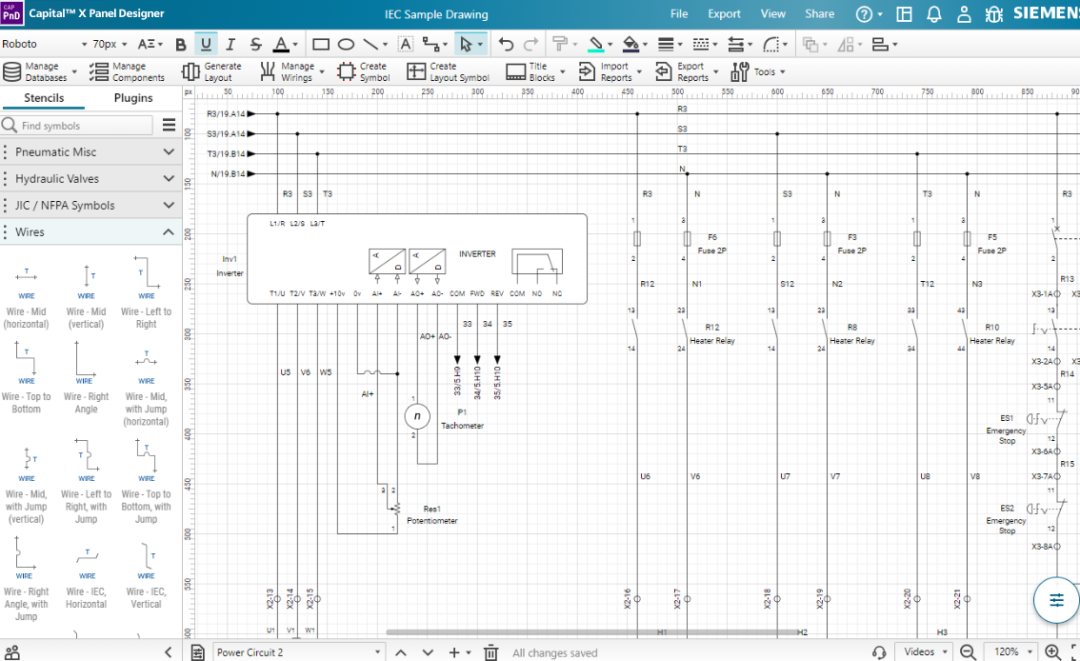The width and height of the screenshot is (1080, 661).
Task: Open the stencil list hamburger menu
Action: (x=169, y=125)
